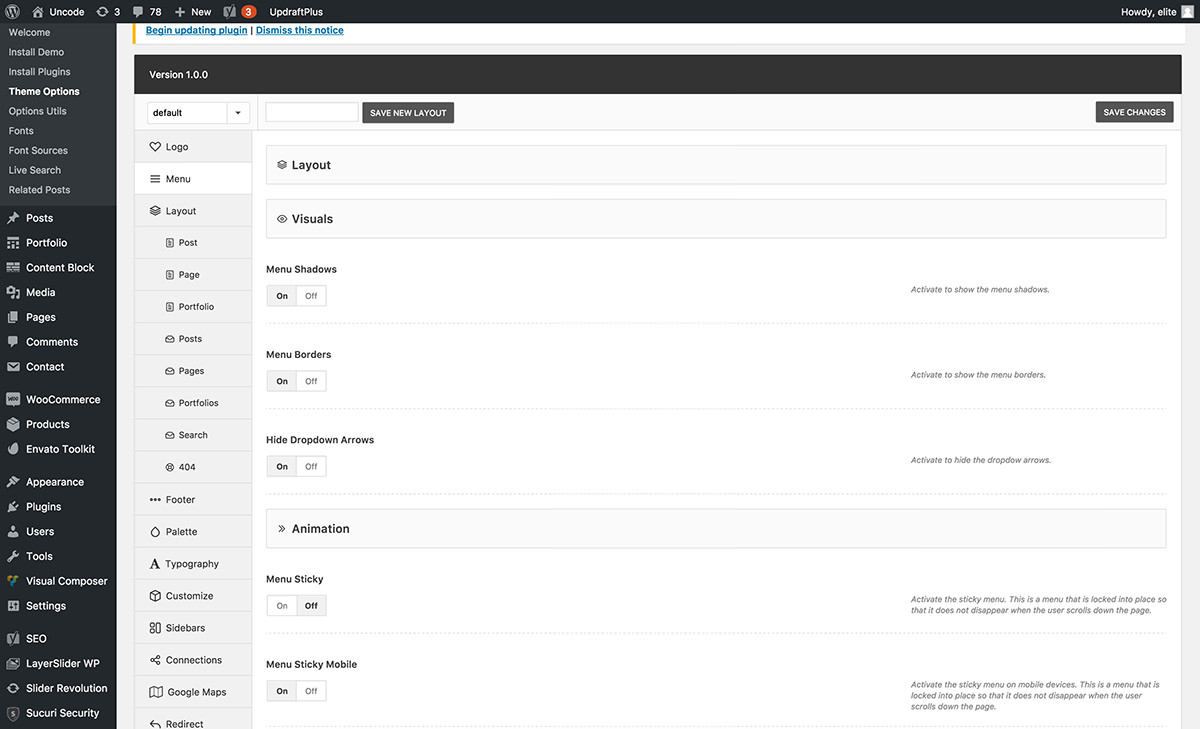
Task: Open Visual Composer from the sidebar
Action: 63,580
